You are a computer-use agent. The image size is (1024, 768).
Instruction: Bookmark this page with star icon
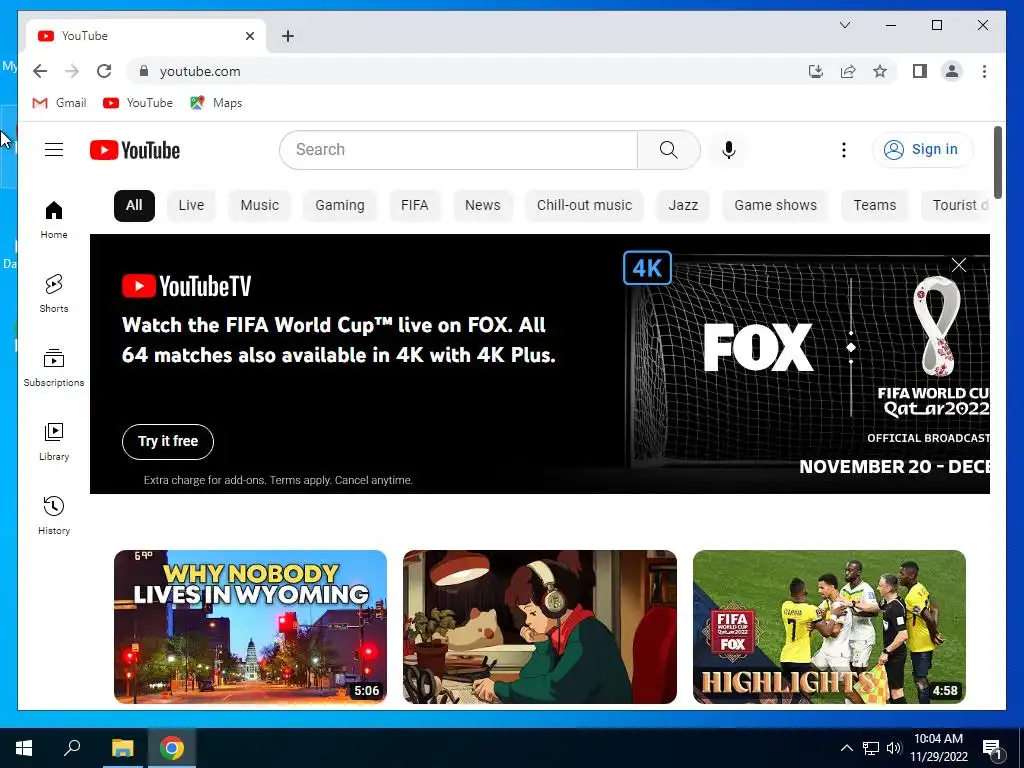point(880,71)
